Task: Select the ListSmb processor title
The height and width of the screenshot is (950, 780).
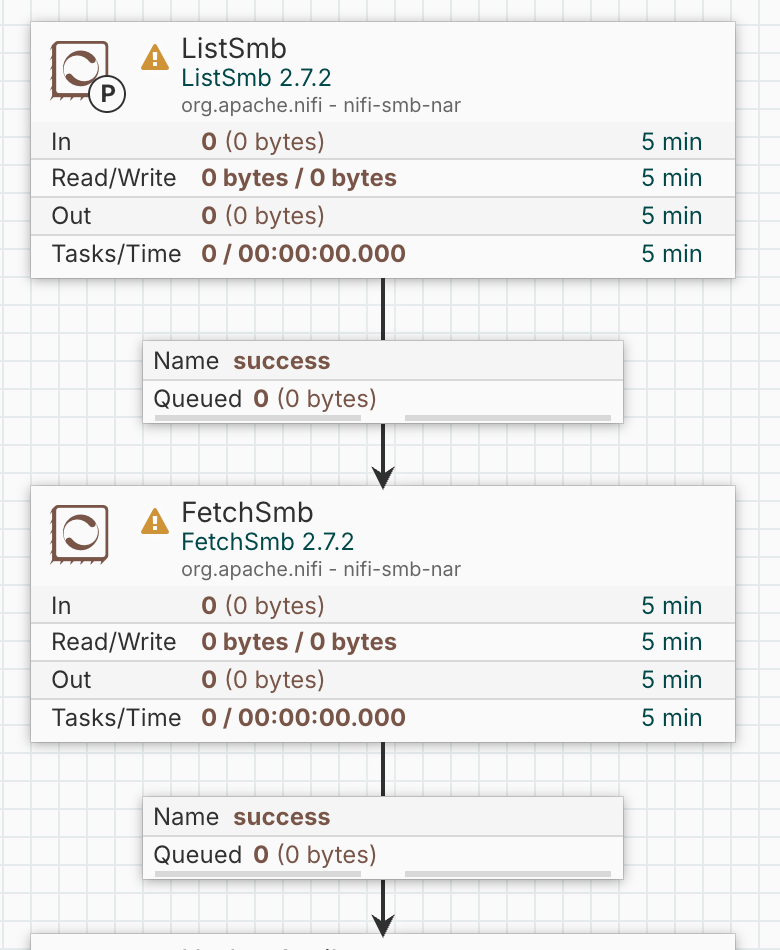Action: click(234, 48)
